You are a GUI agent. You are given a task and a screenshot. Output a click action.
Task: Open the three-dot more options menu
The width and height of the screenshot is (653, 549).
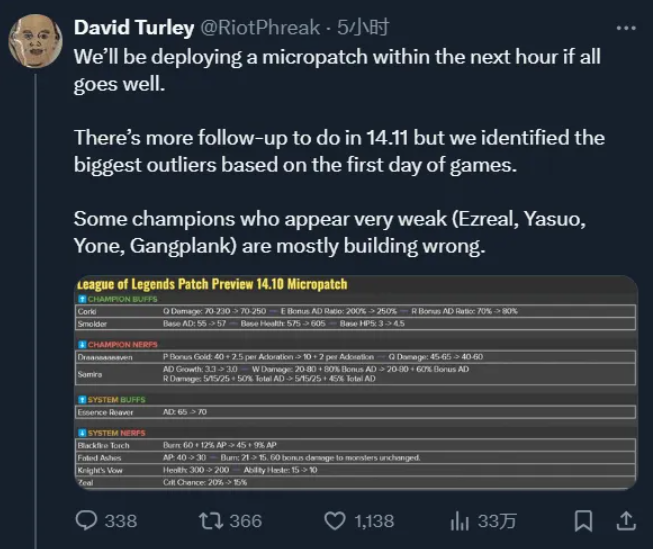[x=626, y=28]
